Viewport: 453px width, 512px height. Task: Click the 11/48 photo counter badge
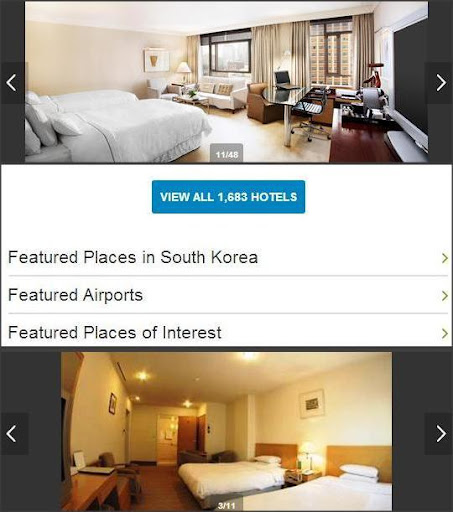(227, 153)
